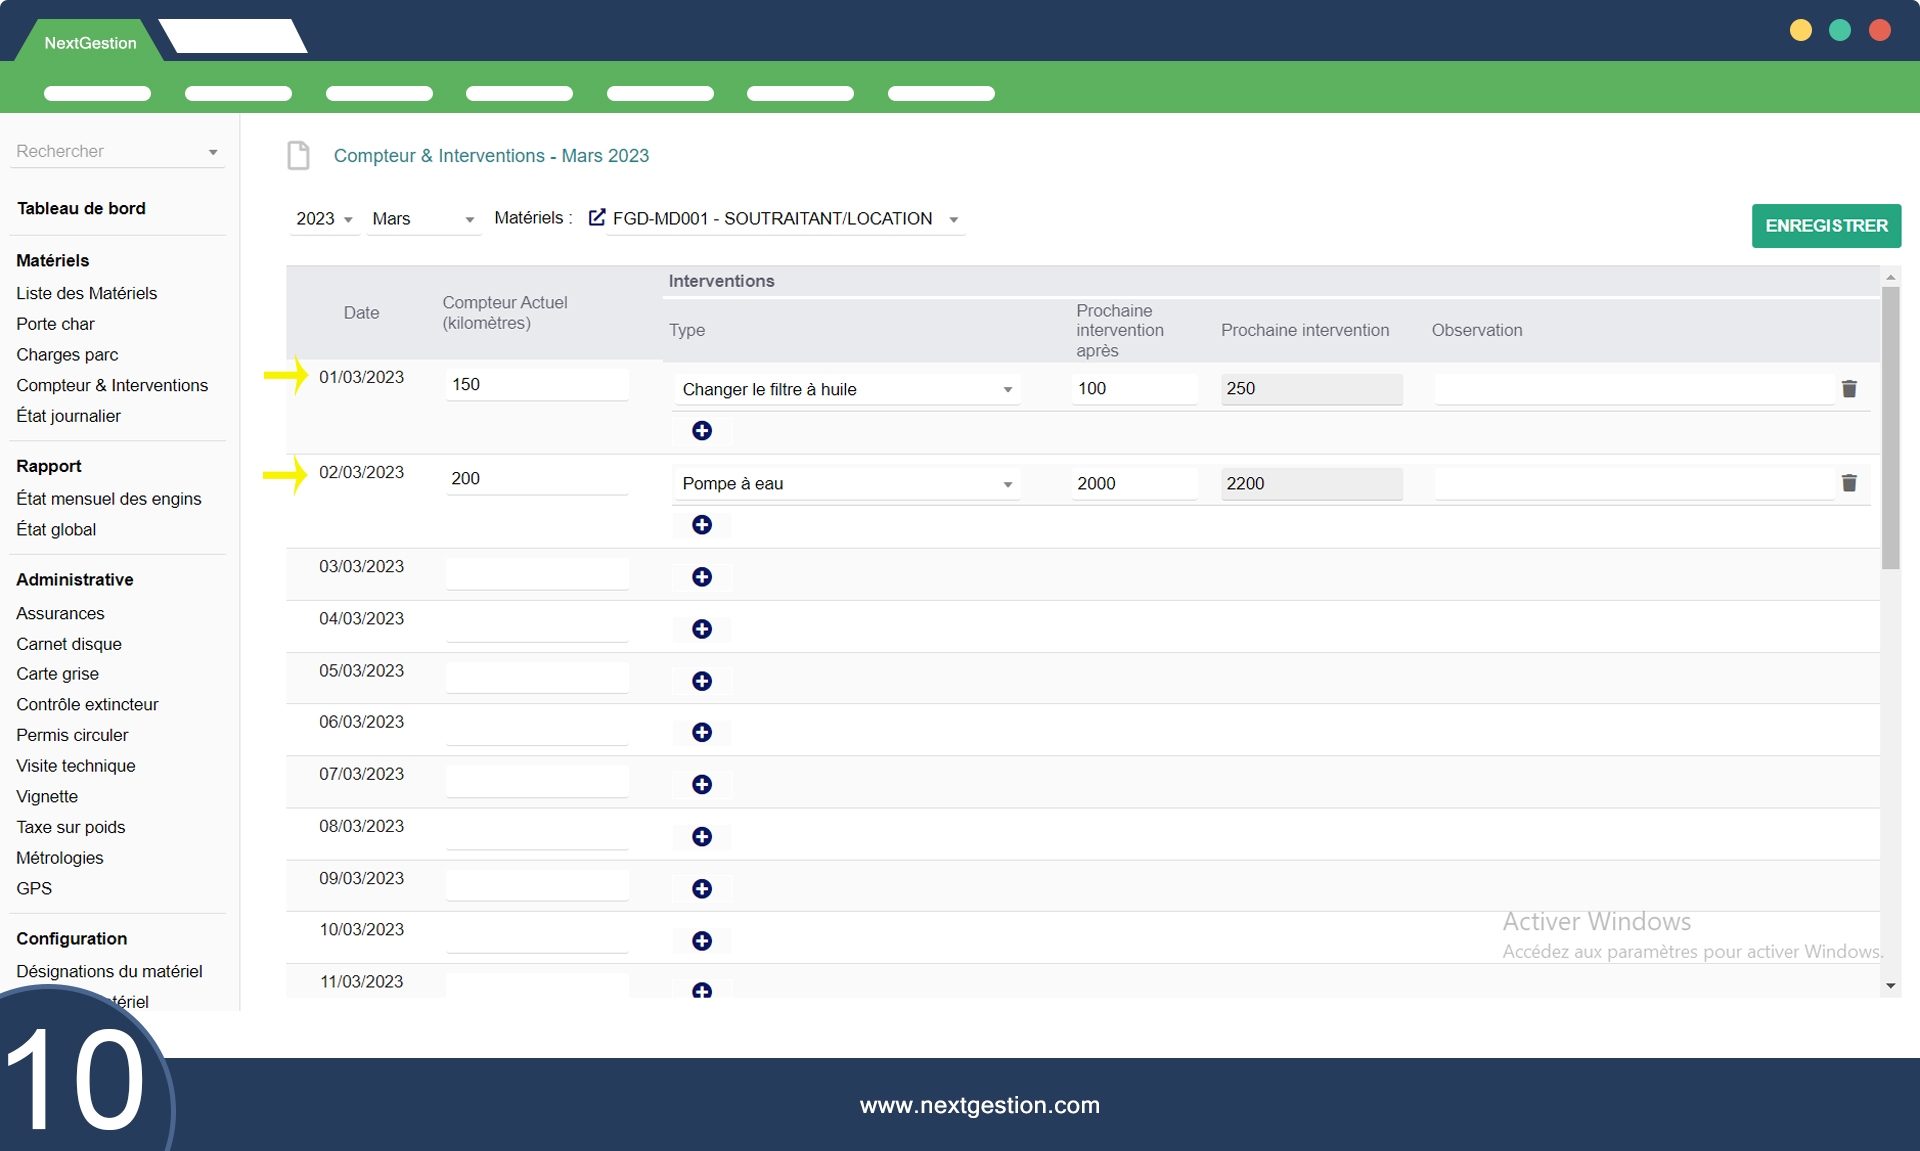This screenshot has height=1151, width=1920.
Task: Click the document icon beside page title
Action: pyautogui.click(x=298, y=155)
